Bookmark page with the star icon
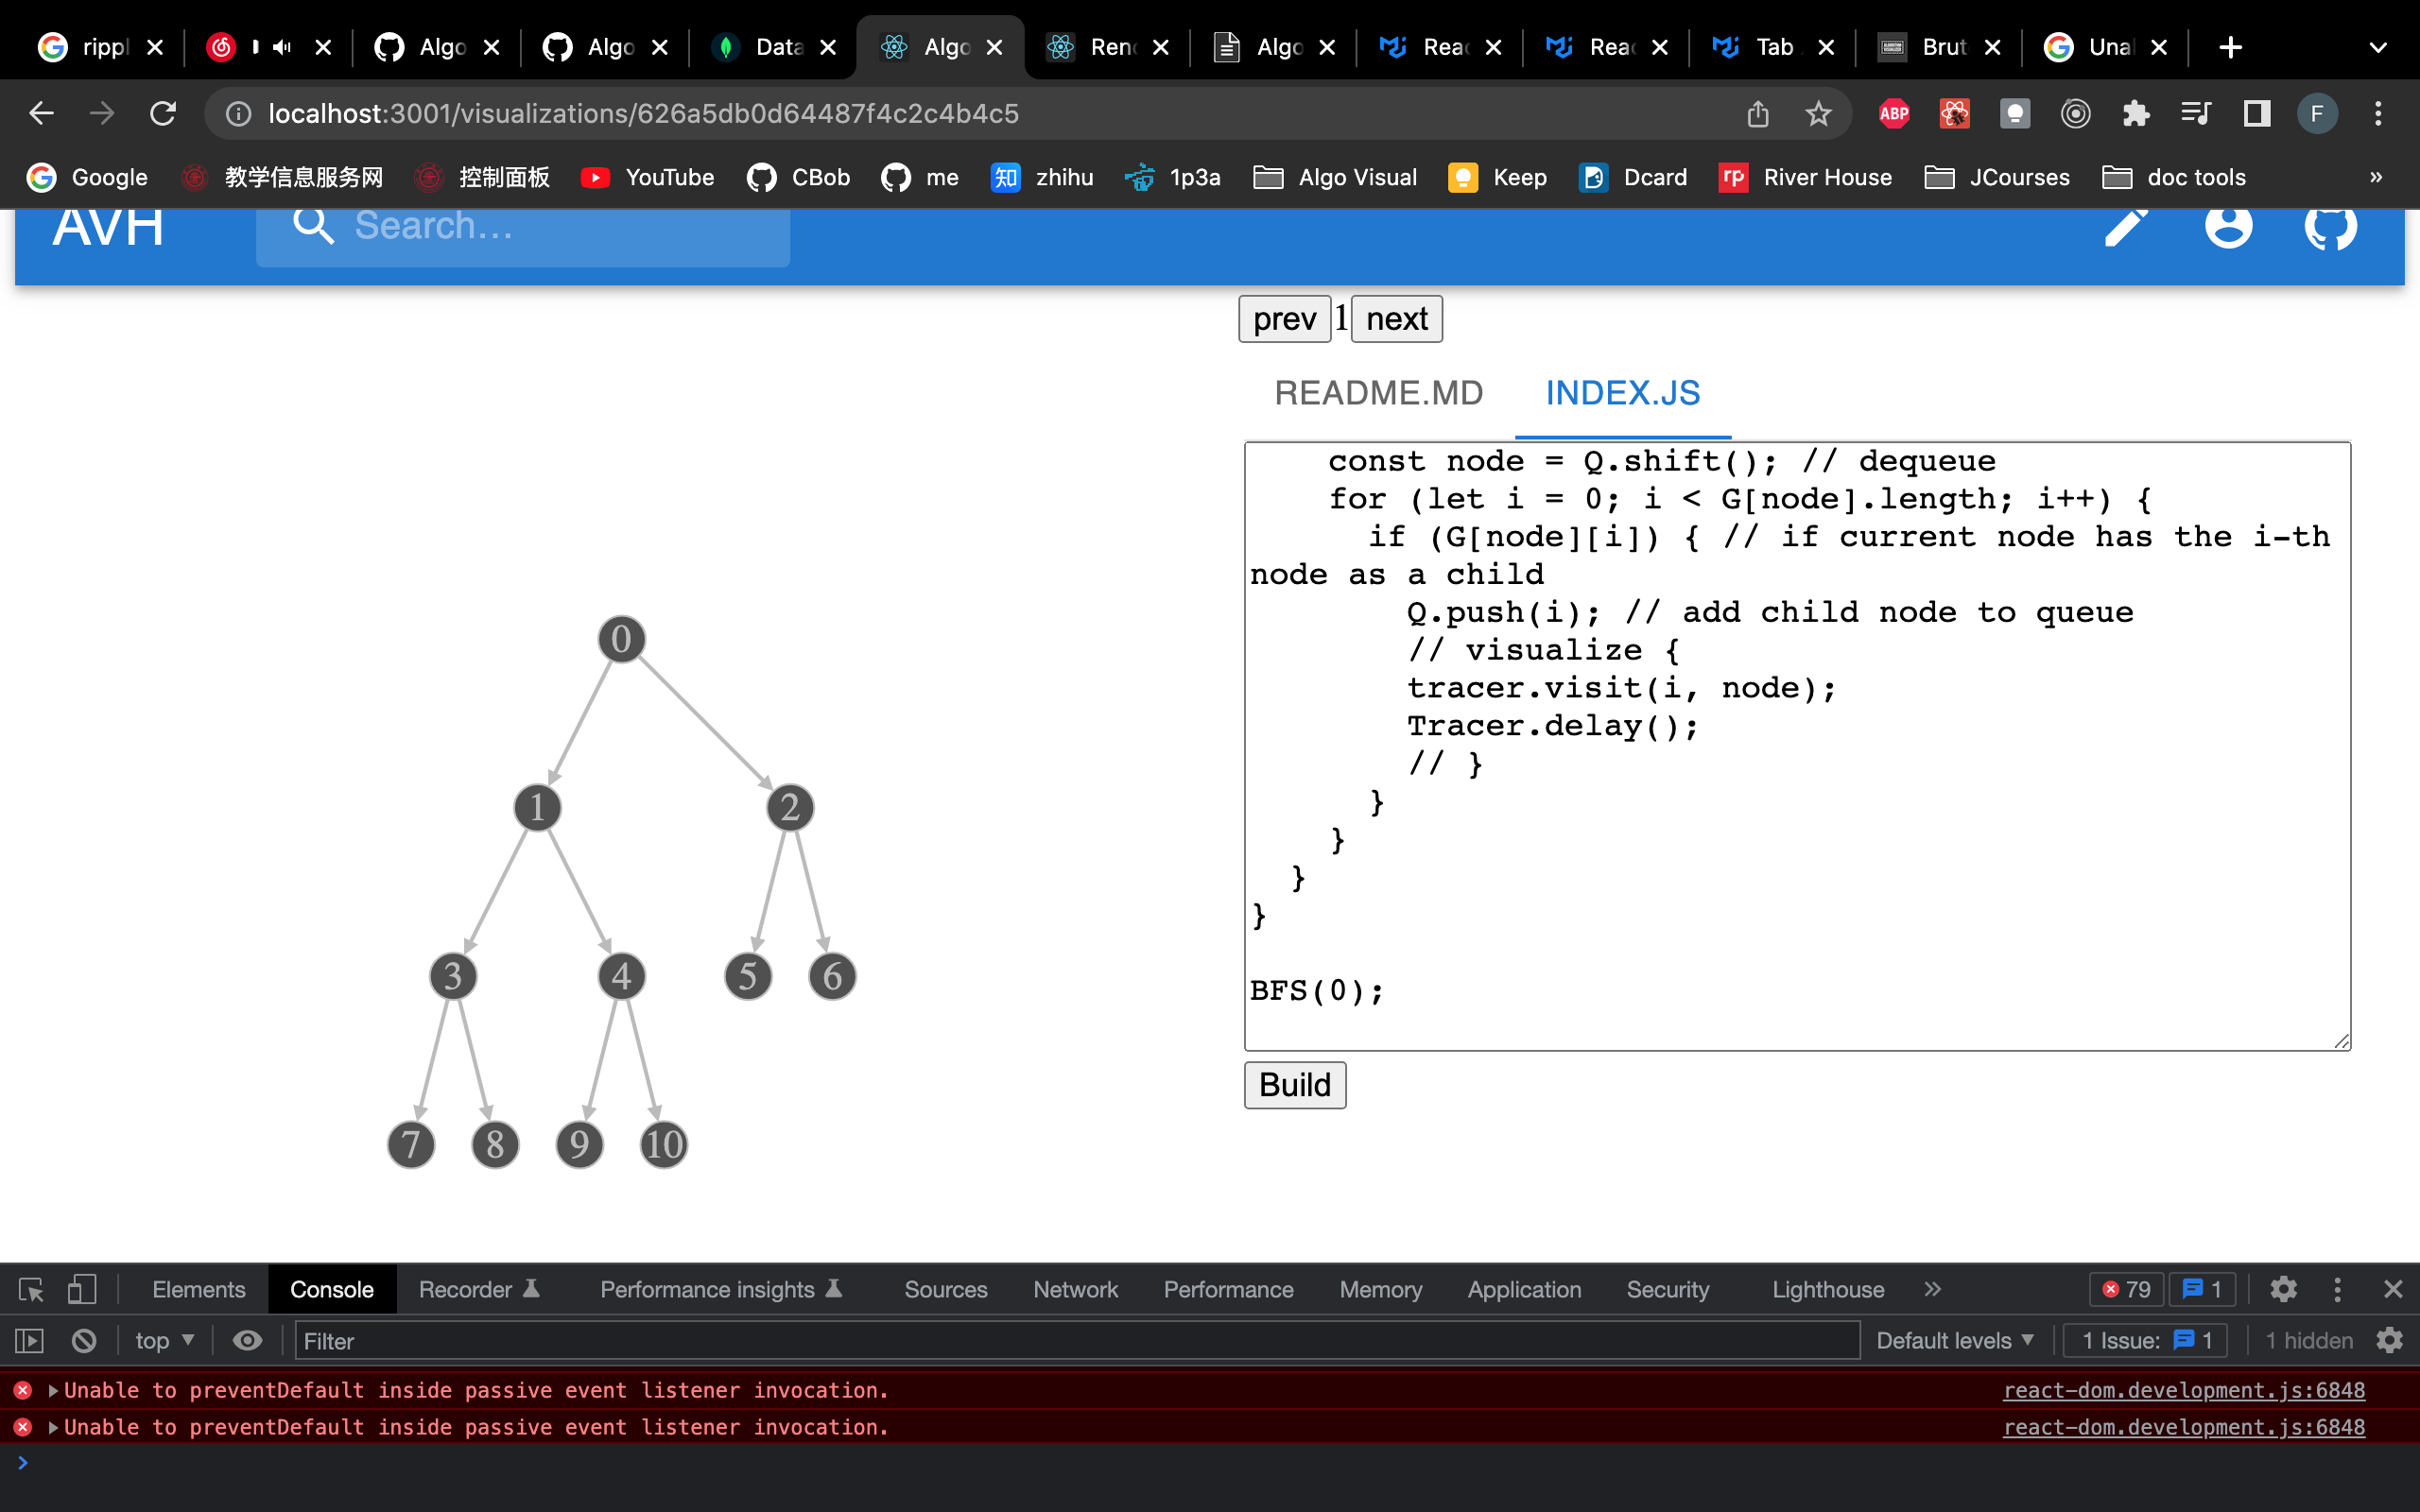This screenshot has height=1512, width=2420. pyautogui.click(x=1818, y=114)
